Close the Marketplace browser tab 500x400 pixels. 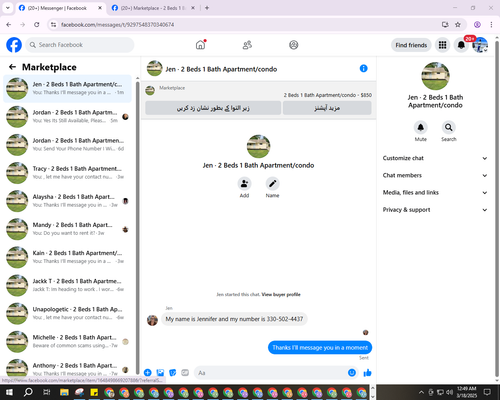pos(193,8)
